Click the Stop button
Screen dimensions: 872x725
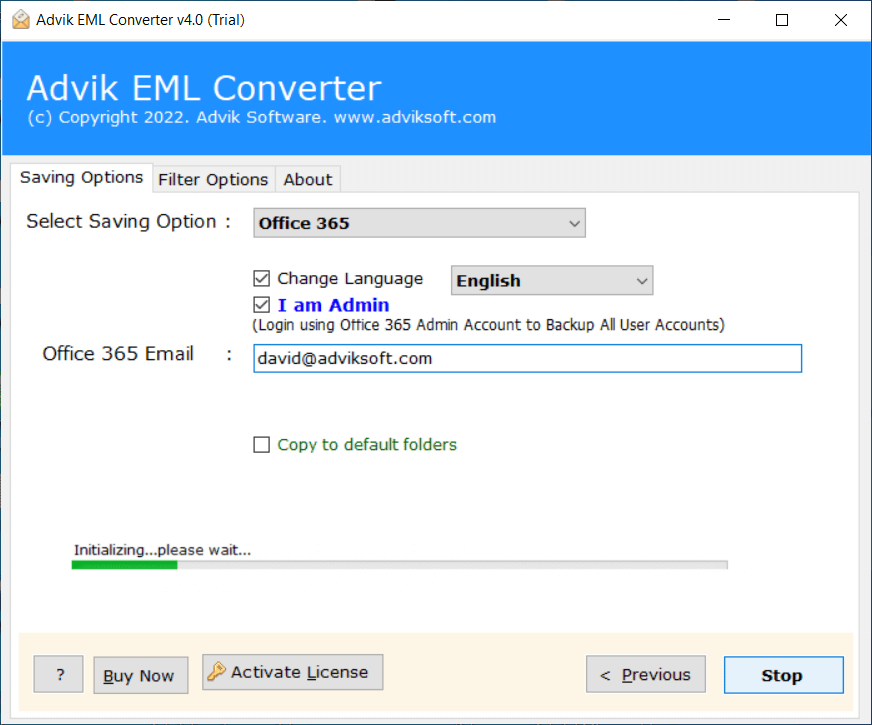(784, 675)
